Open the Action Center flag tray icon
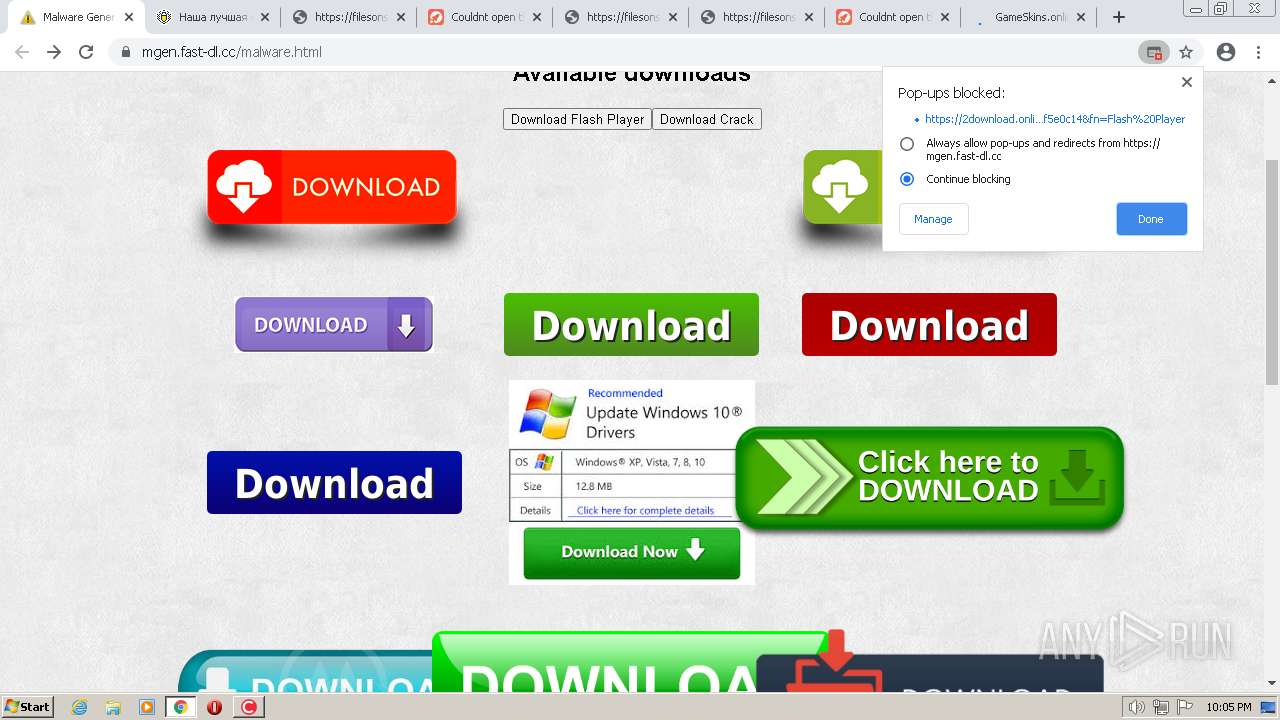1280x720 pixels. (x=1185, y=707)
